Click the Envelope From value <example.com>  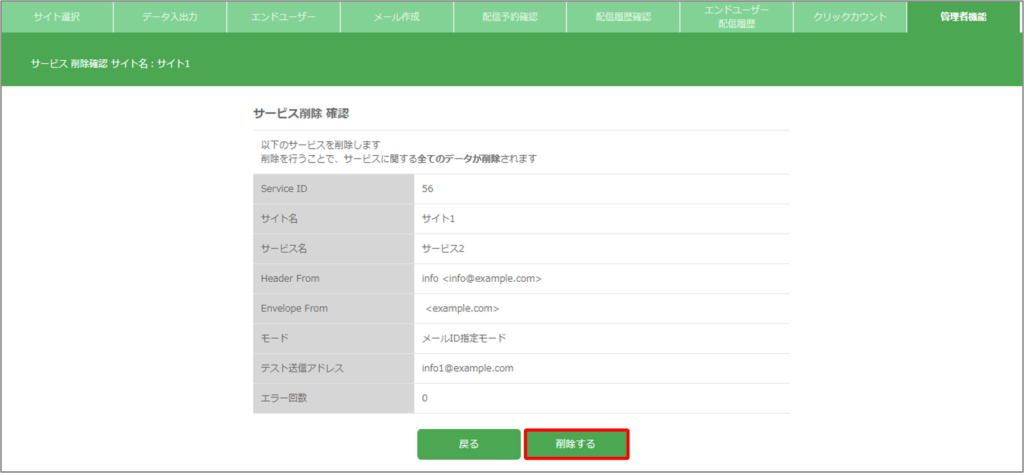[462, 309]
